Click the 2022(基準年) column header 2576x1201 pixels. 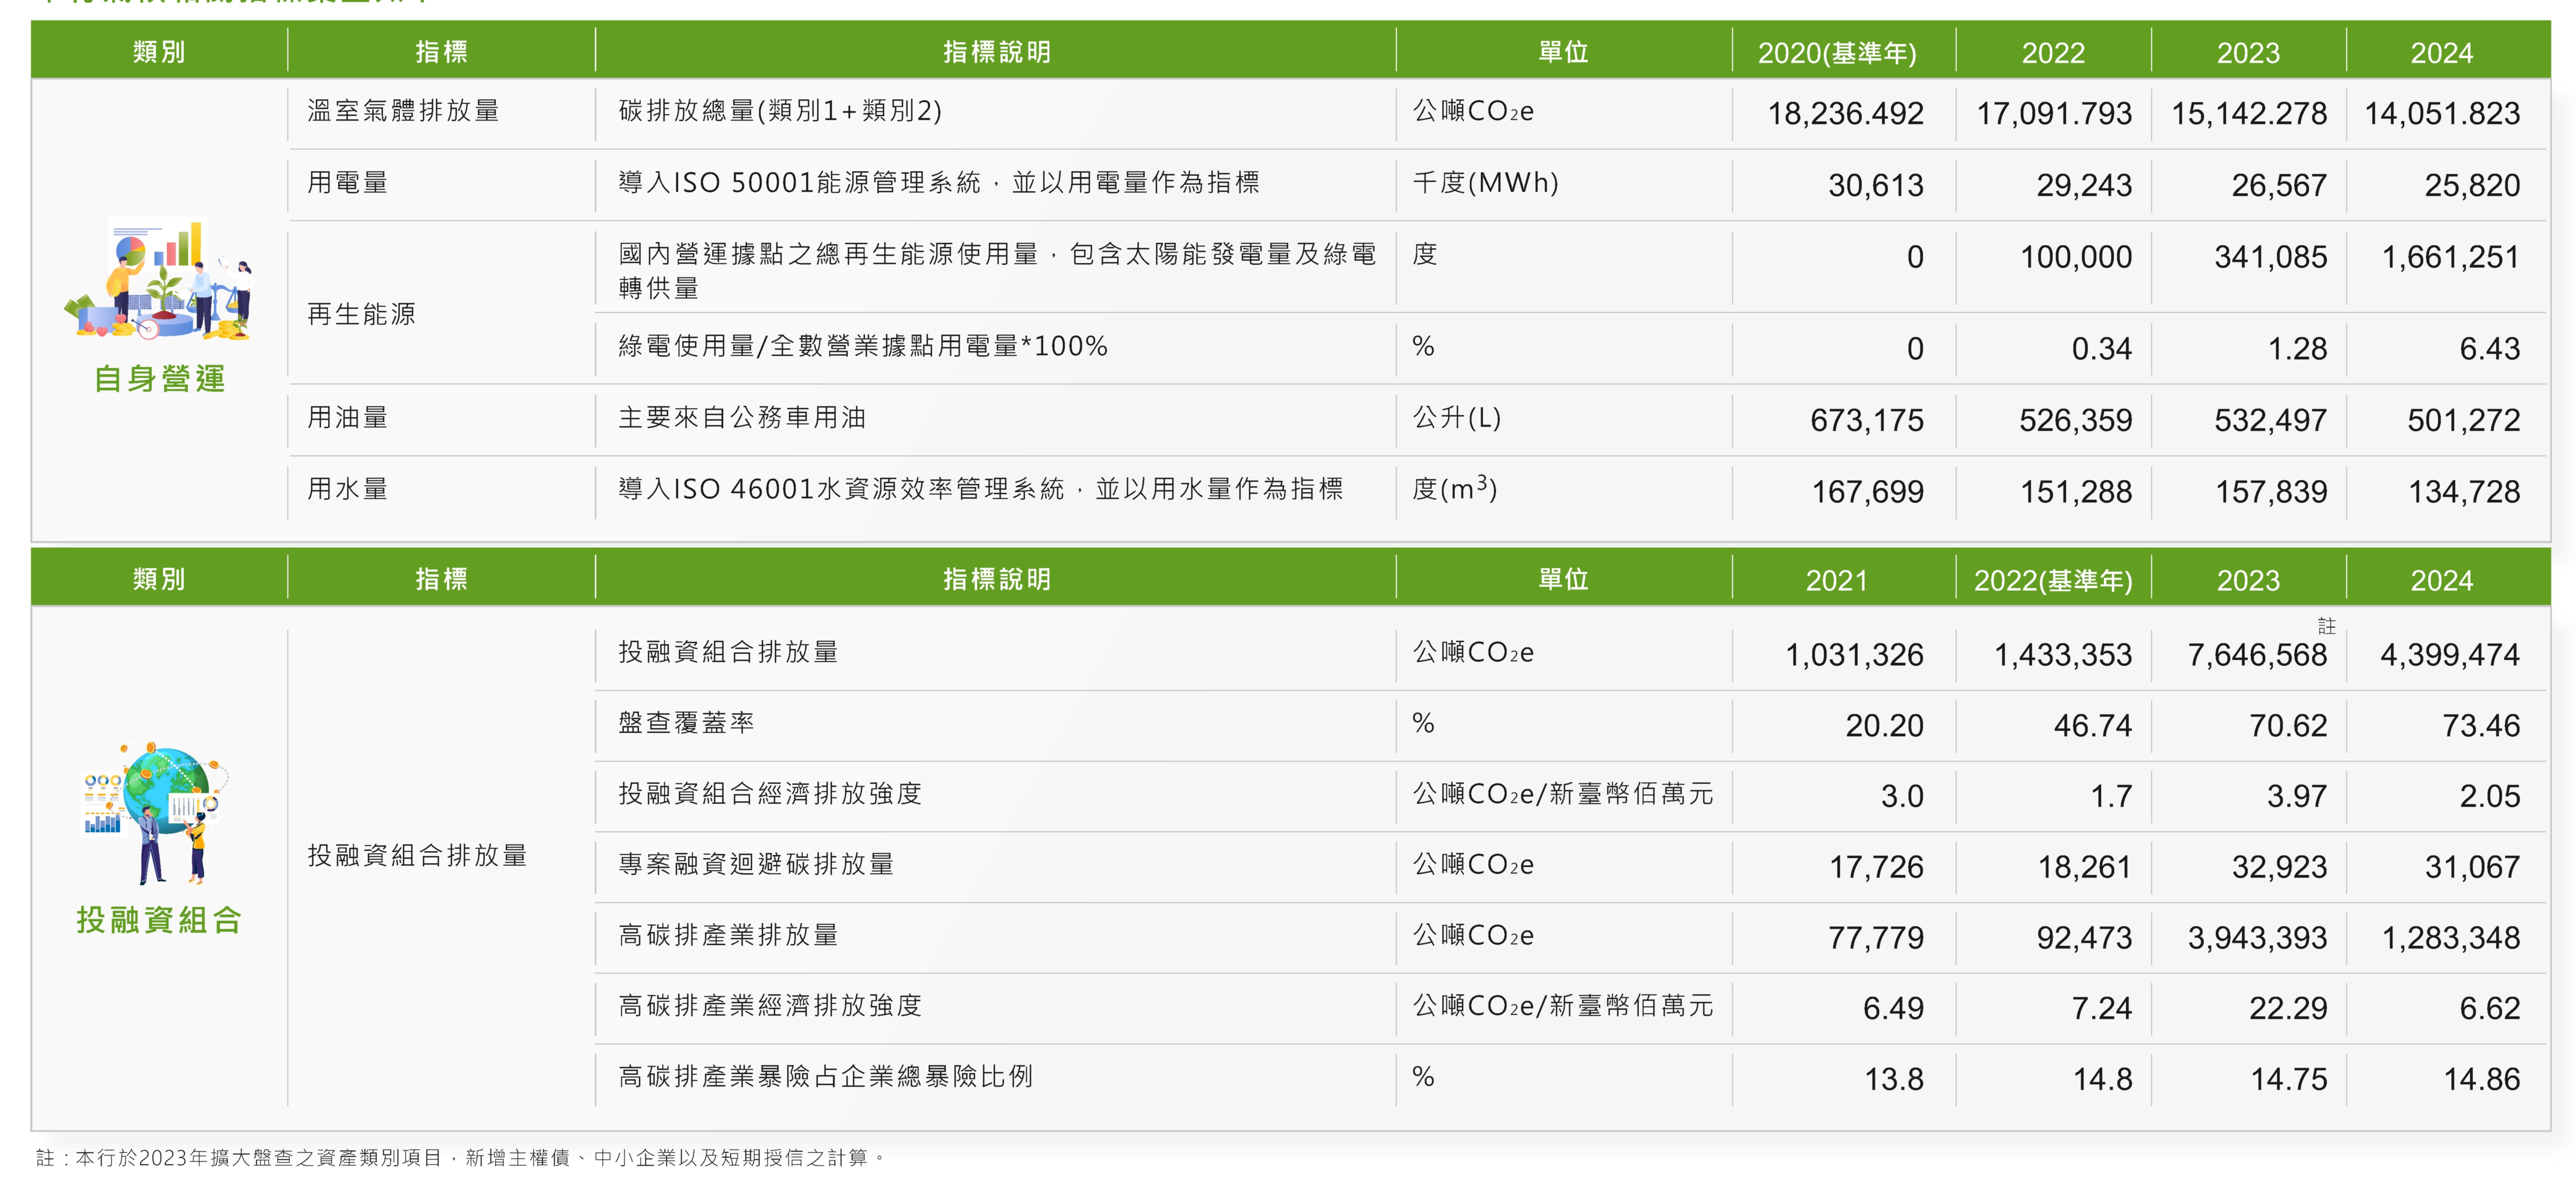(x=2053, y=581)
